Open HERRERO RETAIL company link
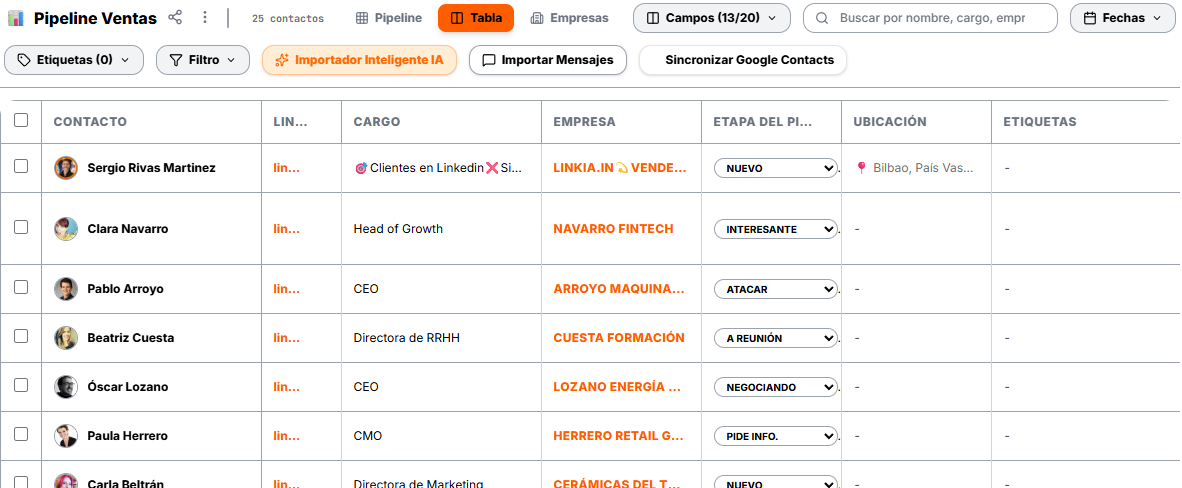The width and height of the screenshot is (1182, 488). point(618,436)
